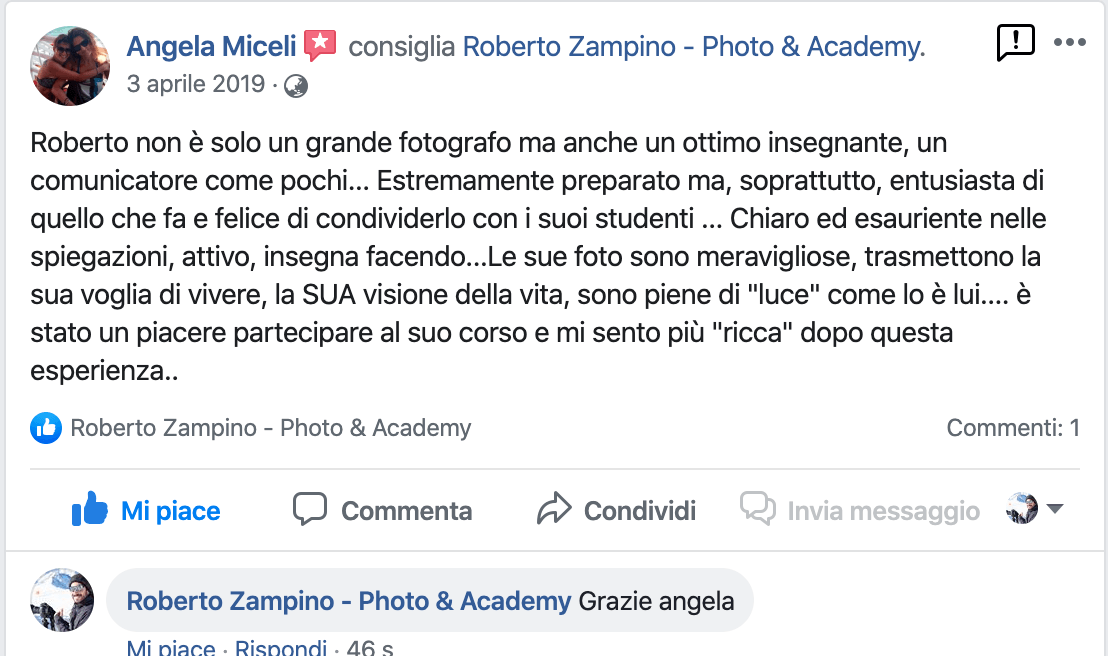Click the globe public privacy icon

click(x=296, y=86)
